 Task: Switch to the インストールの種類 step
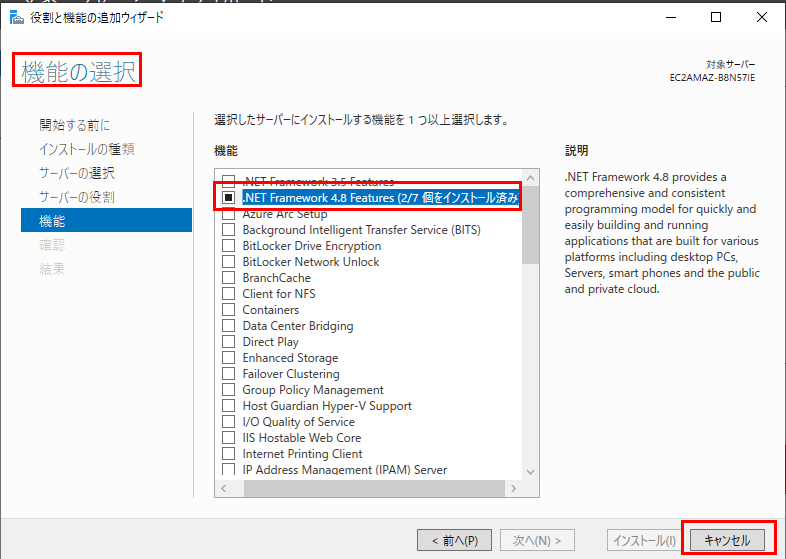(x=87, y=149)
